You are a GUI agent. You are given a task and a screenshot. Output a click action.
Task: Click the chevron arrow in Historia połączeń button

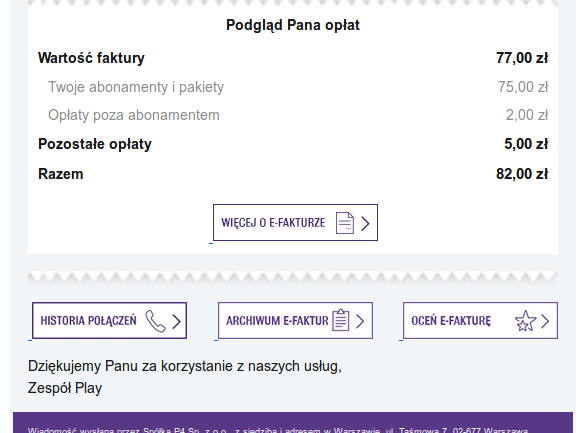pyautogui.click(x=176, y=321)
